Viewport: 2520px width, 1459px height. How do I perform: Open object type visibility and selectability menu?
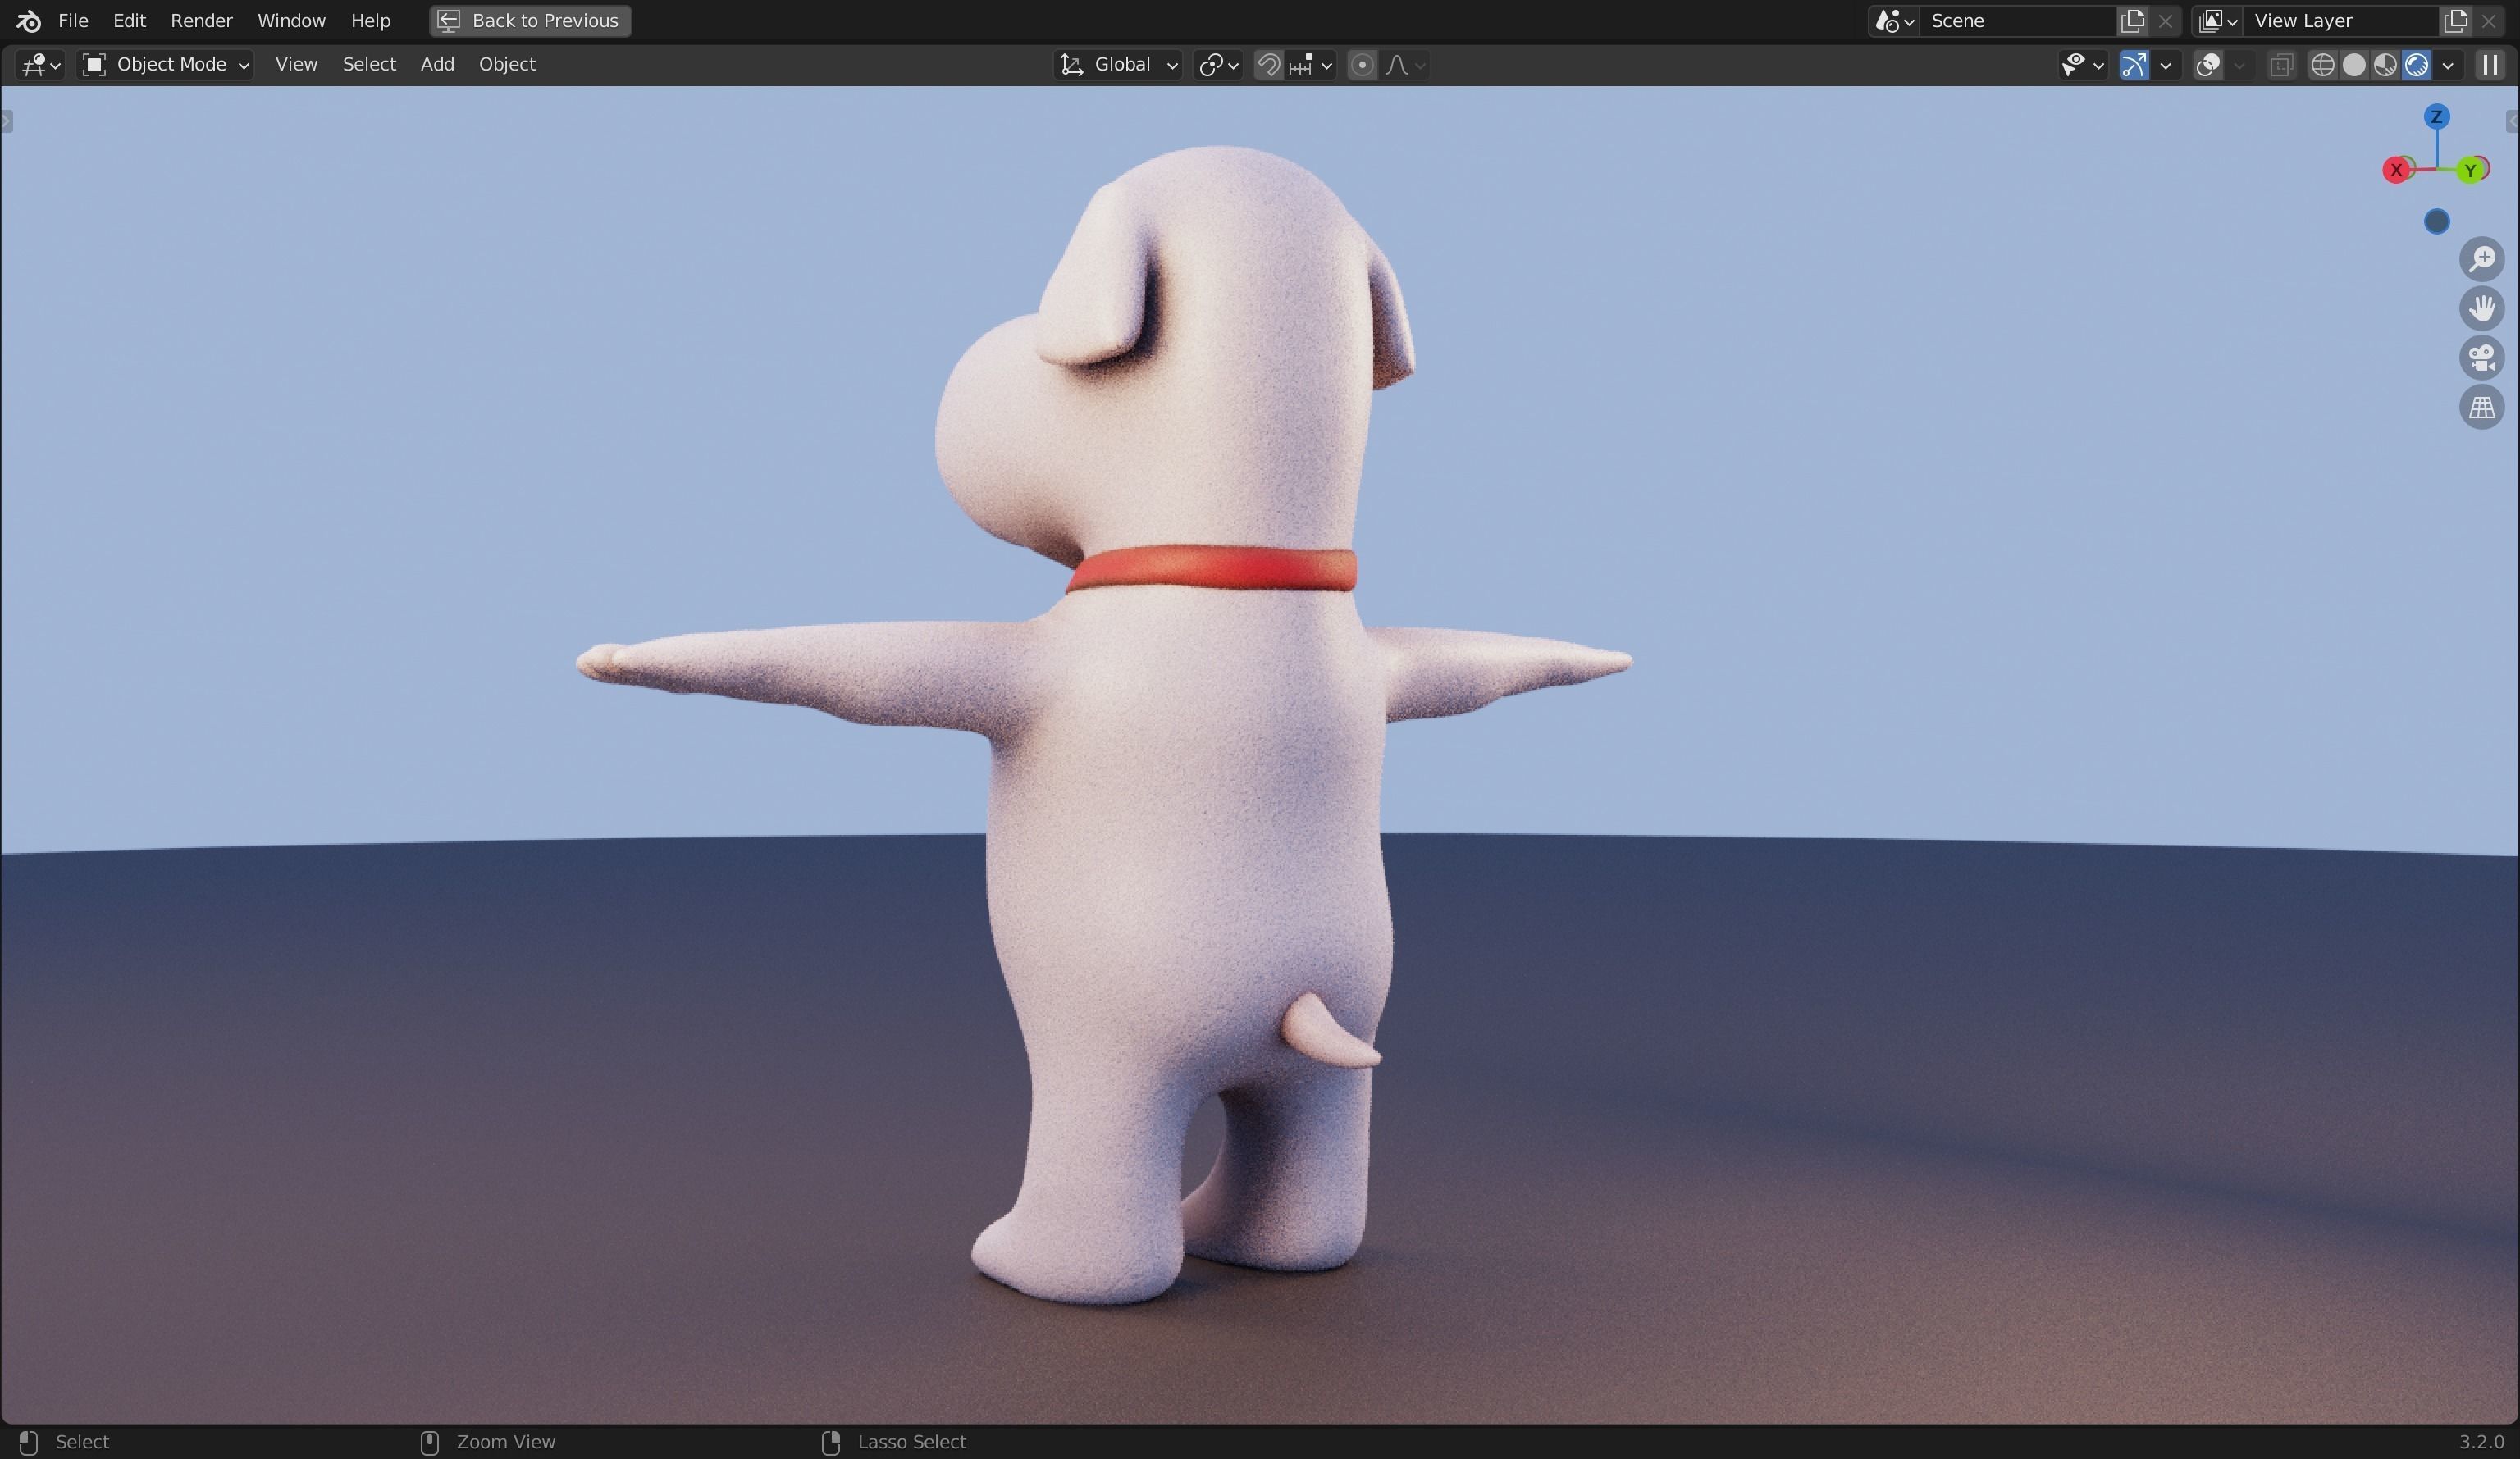[x=2083, y=65]
